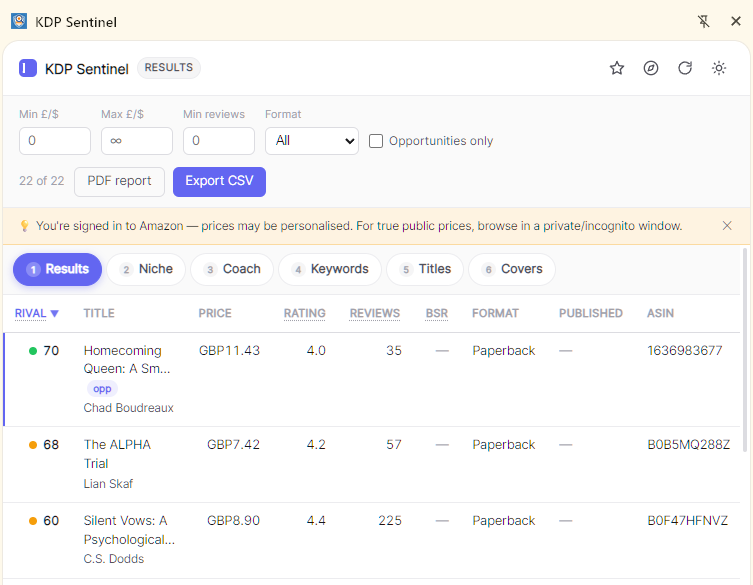This screenshot has width=753, height=585.
Task: Sort by RIVAL column arrow
Action: pyautogui.click(x=54, y=314)
